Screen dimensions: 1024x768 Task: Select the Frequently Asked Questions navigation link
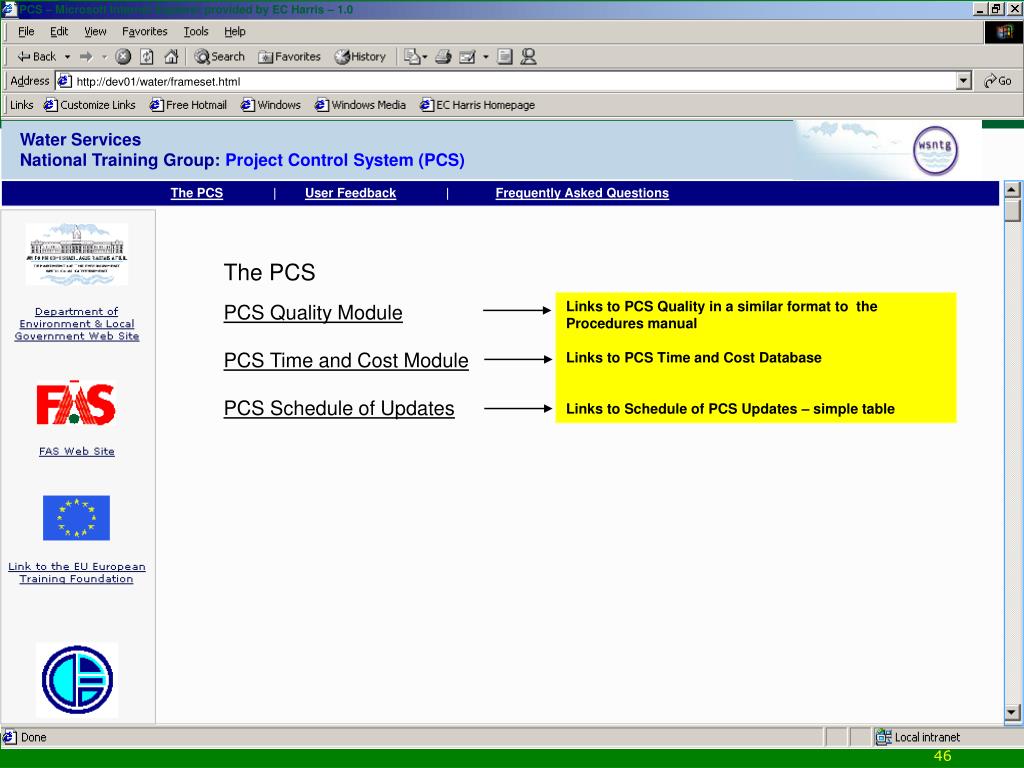point(582,193)
